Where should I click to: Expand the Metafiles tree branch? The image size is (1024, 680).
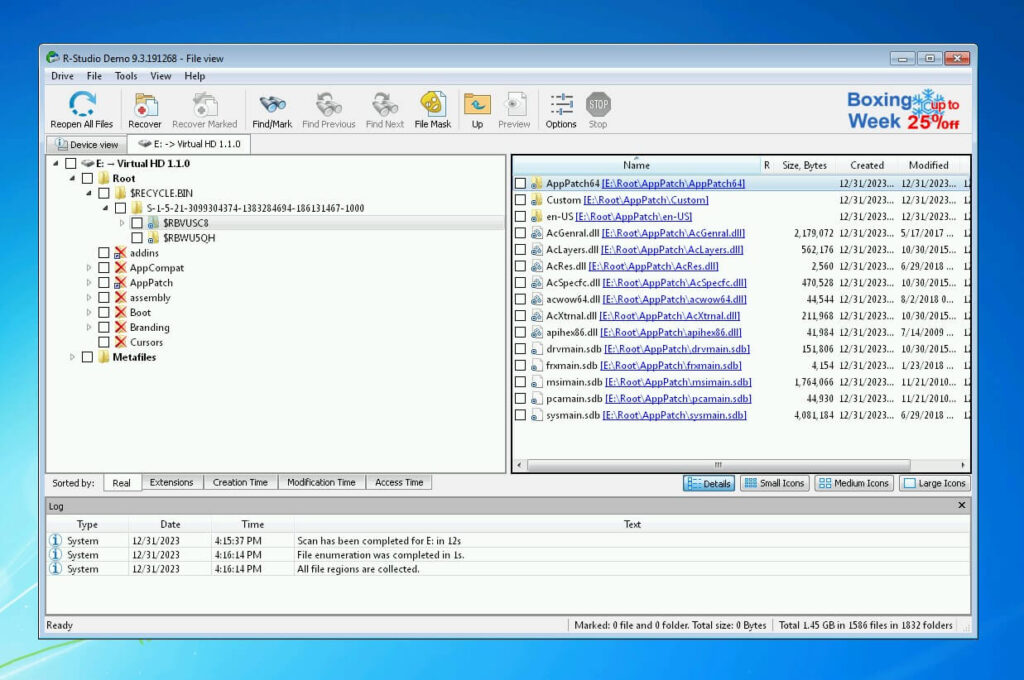(71, 356)
